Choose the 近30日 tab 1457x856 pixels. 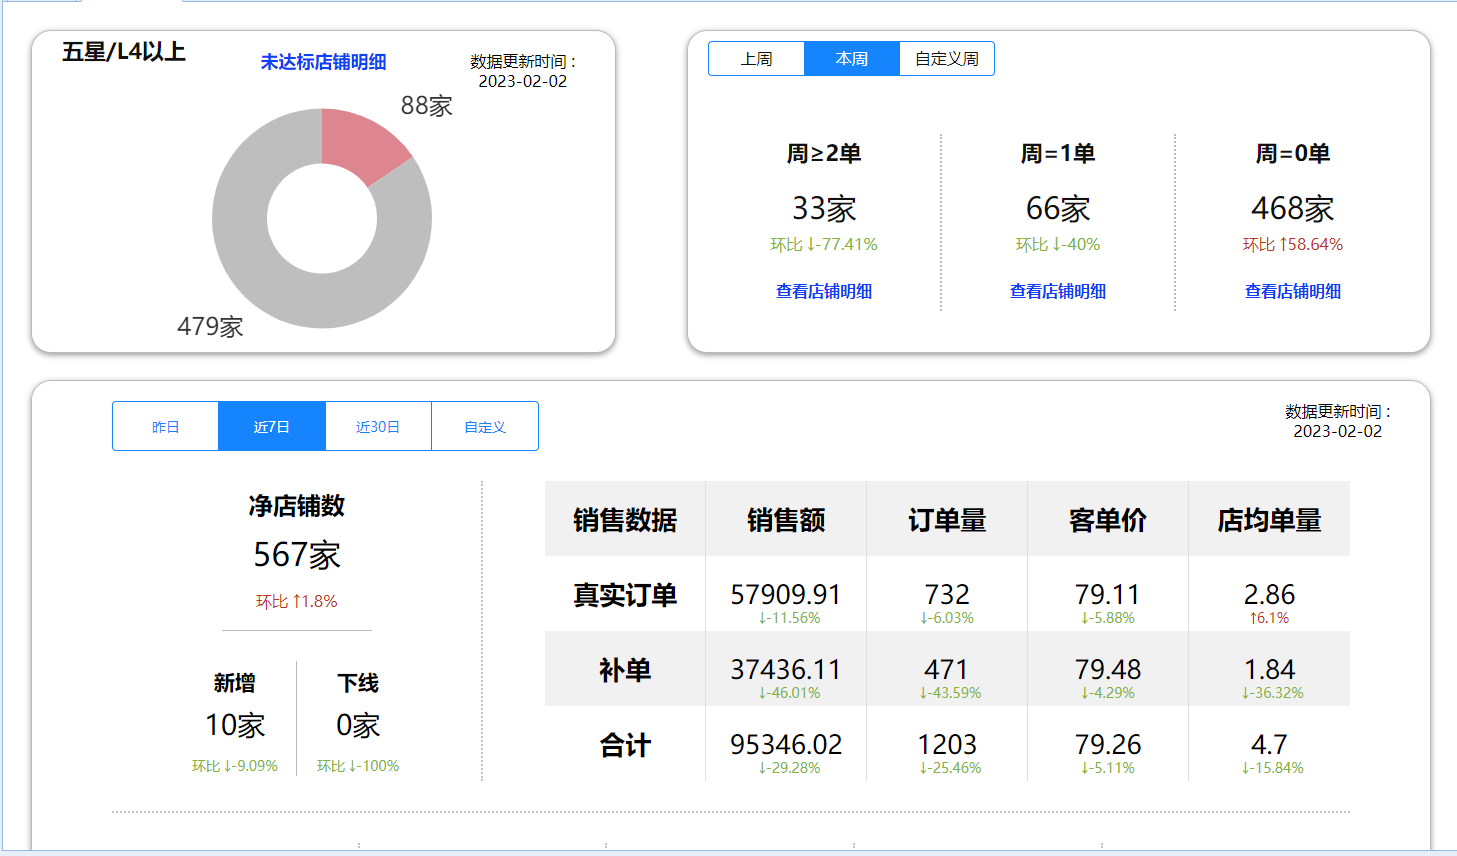pyautogui.click(x=378, y=427)
